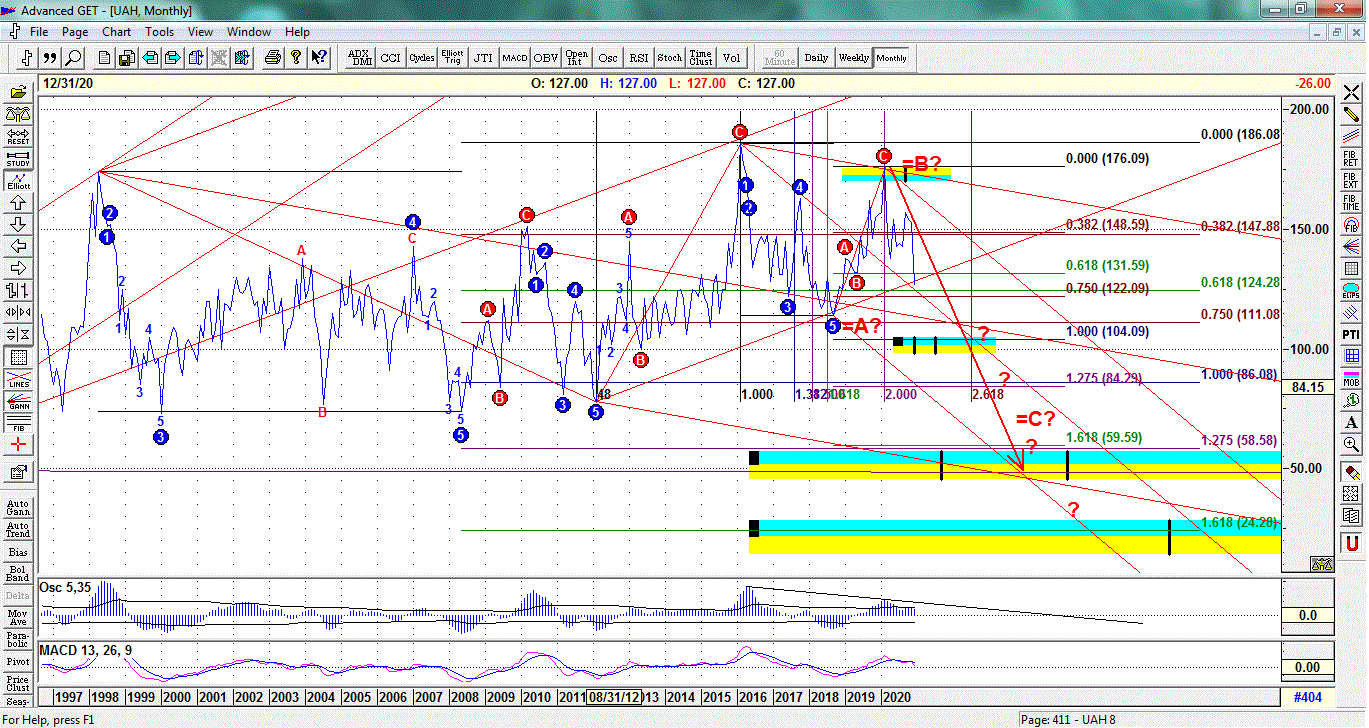Add the OBV indicator
Screen dimensions: 1369x728
545,57
